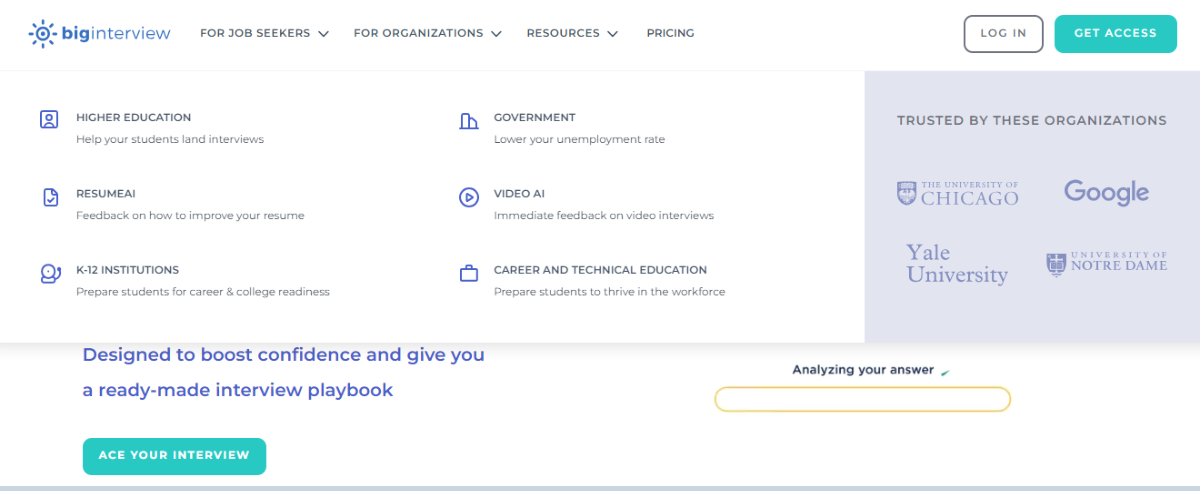Click the Get Access button
The image size is (1200, 491).
(x=1115, y=33)
